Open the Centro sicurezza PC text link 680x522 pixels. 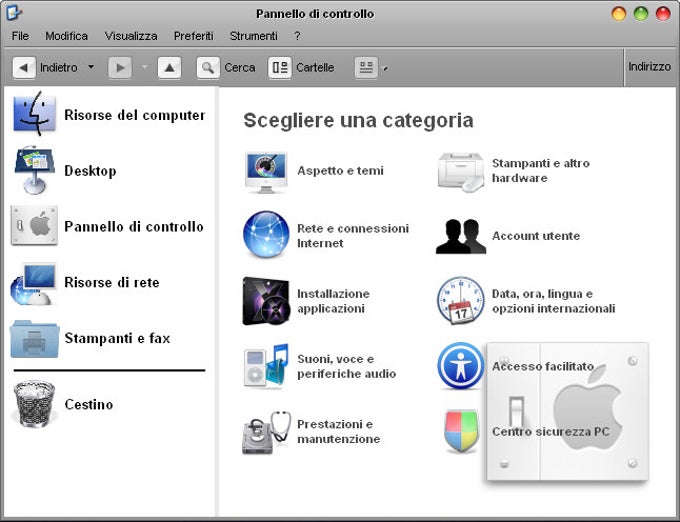[551, 432]
